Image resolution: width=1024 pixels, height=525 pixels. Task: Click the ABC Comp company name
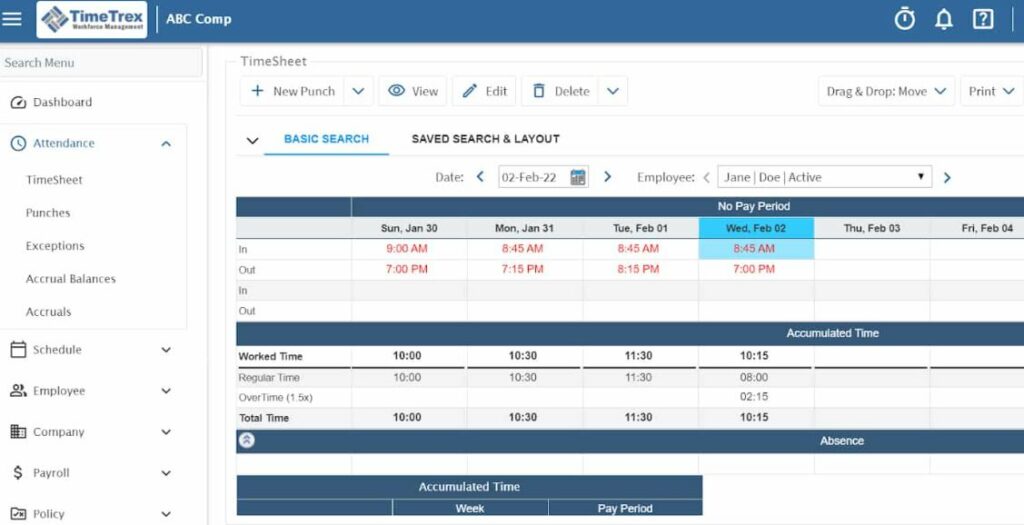pos(199,19)
